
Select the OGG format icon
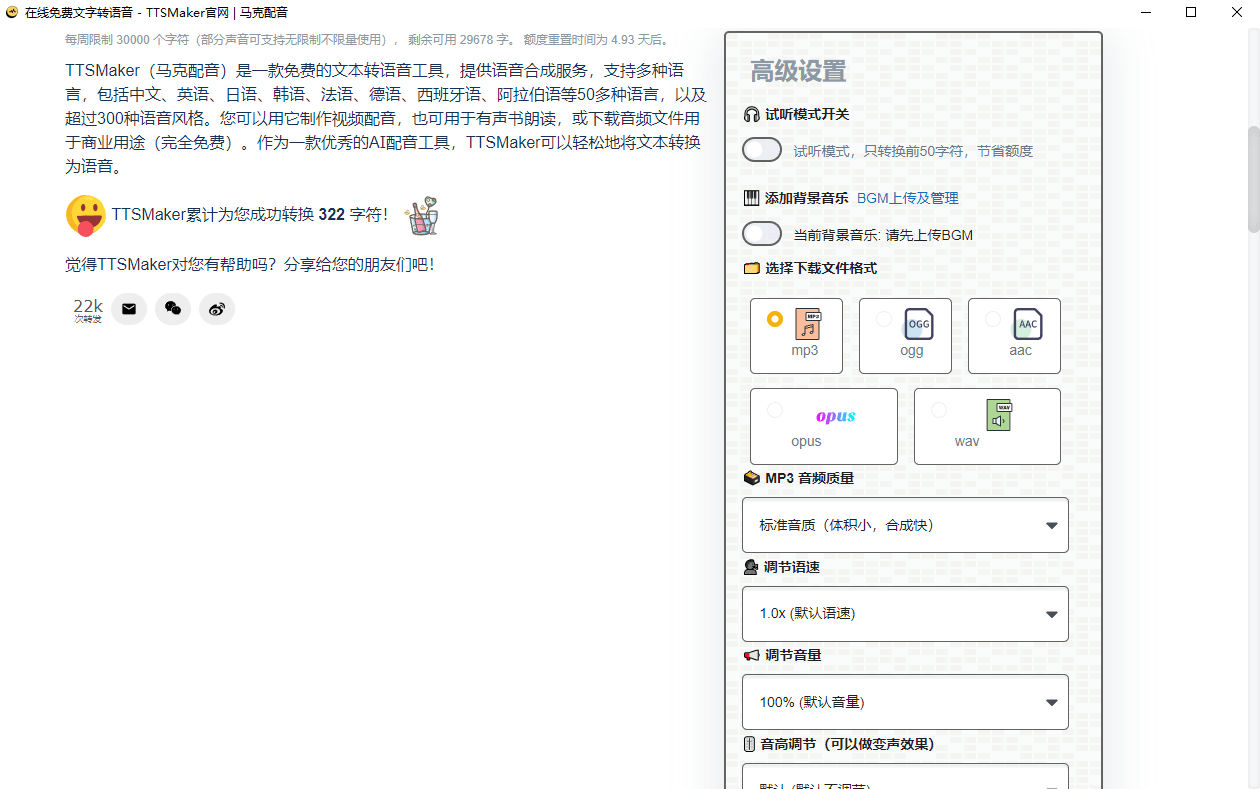918,324
